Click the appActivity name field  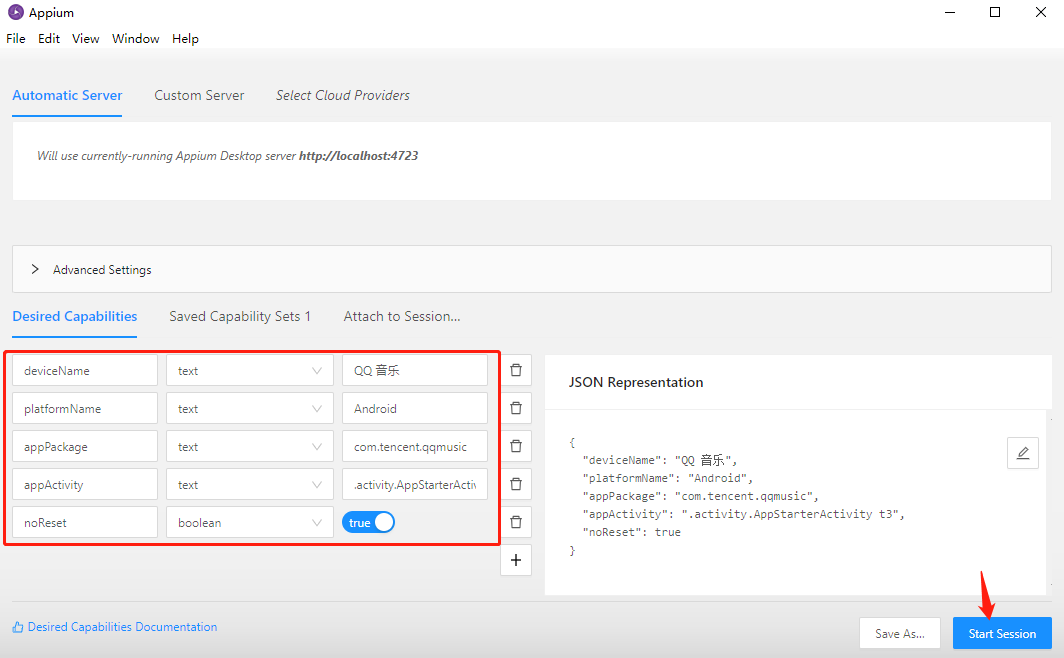point(85,484)
